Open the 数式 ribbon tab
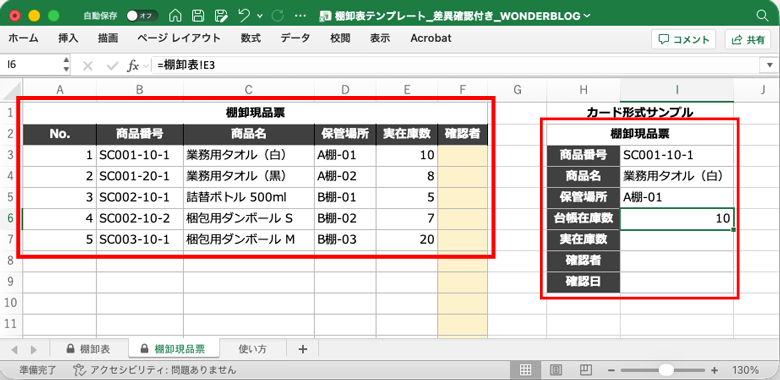Viewport: 780px width, 380px height. pyautogui.click(x=251, y=38)
